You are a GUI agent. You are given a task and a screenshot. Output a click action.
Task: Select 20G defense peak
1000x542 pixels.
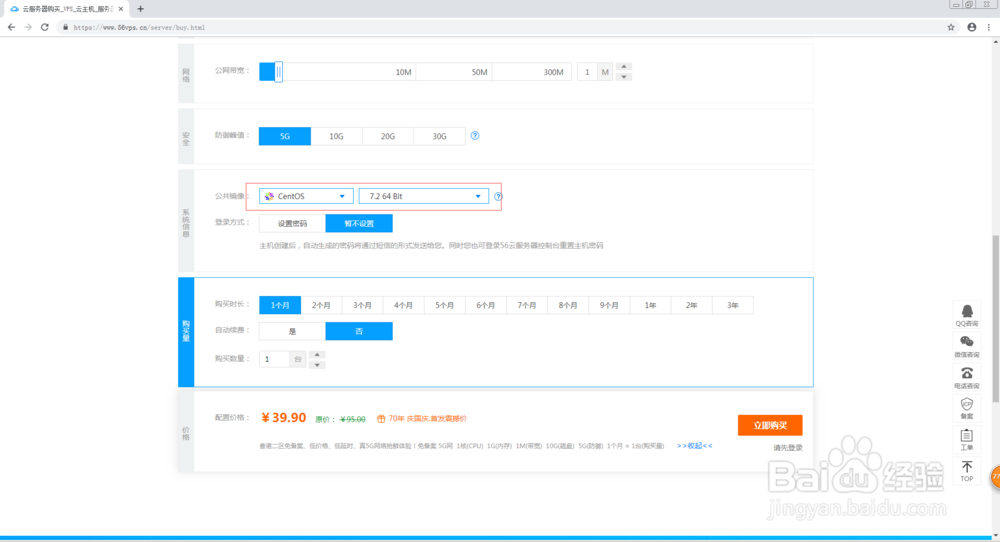pyautogui.click(x=388, y=136)
